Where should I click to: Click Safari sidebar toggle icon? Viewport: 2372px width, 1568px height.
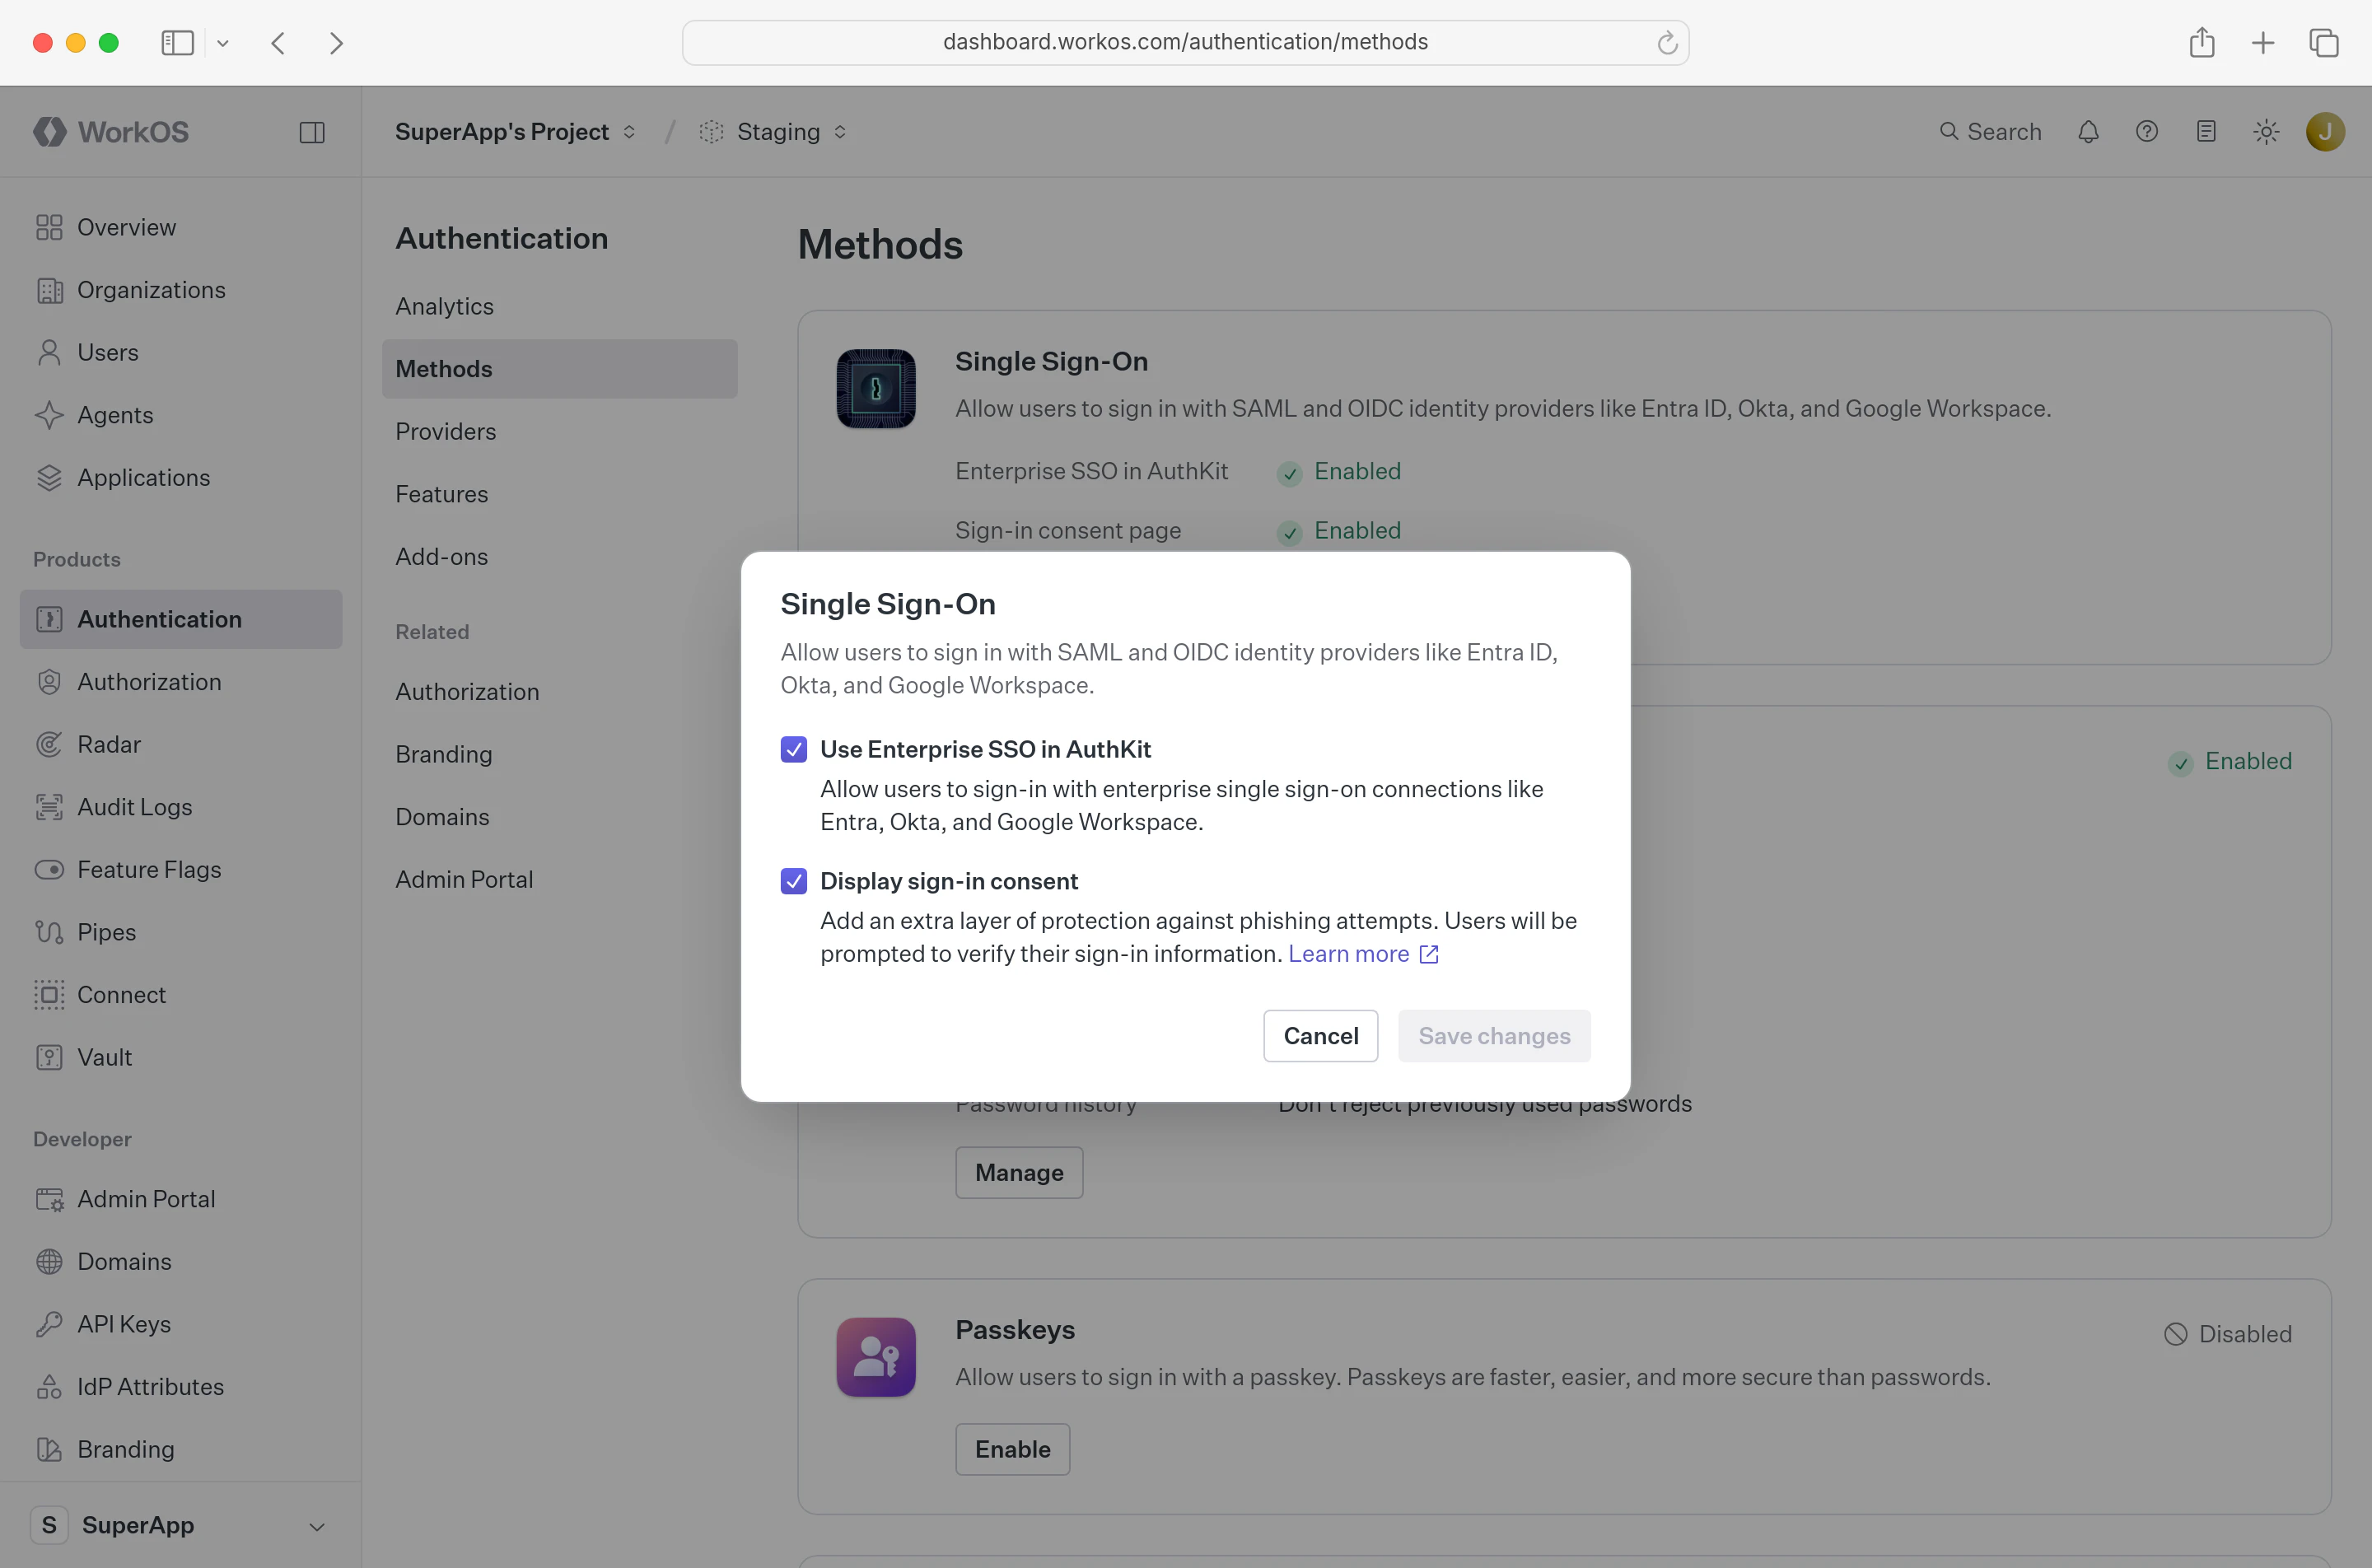click(177, 43)
